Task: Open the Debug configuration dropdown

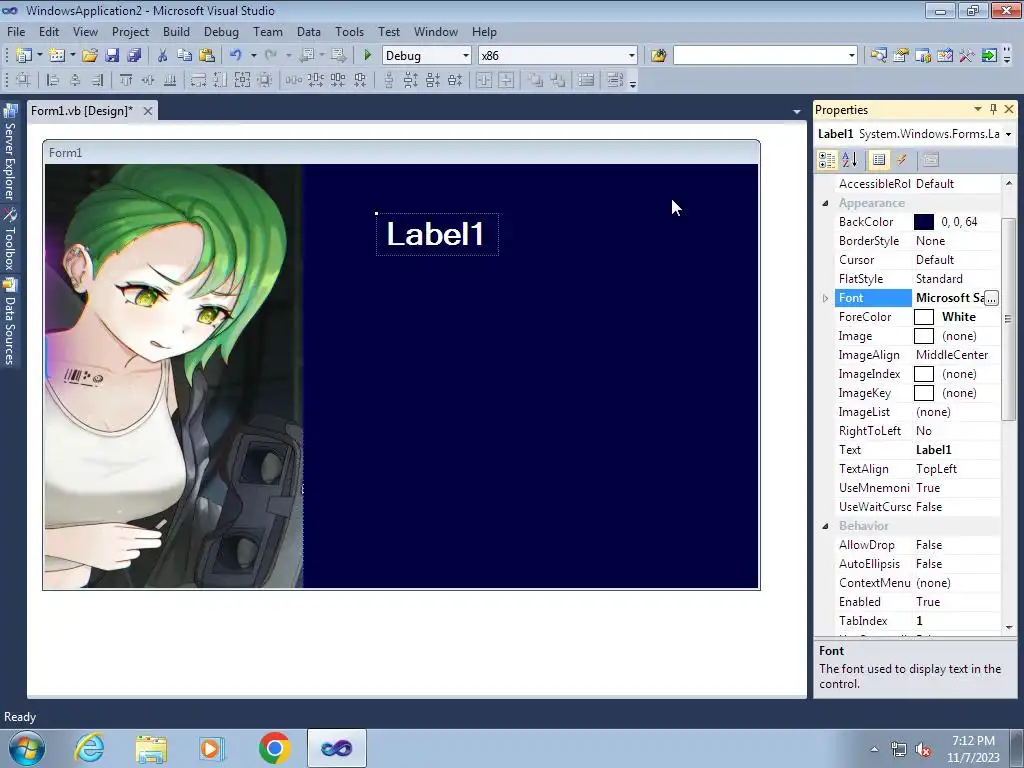Action: (x=466, y=56)
